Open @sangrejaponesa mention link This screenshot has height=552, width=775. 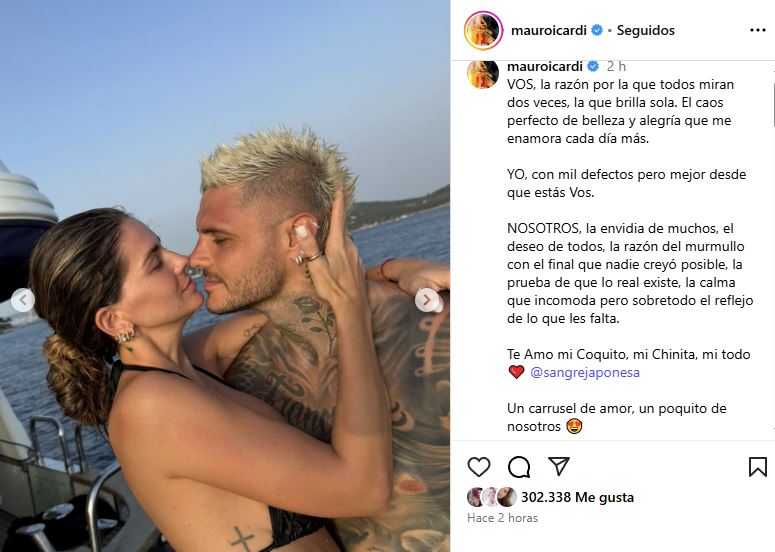click(x=585, y=372)
